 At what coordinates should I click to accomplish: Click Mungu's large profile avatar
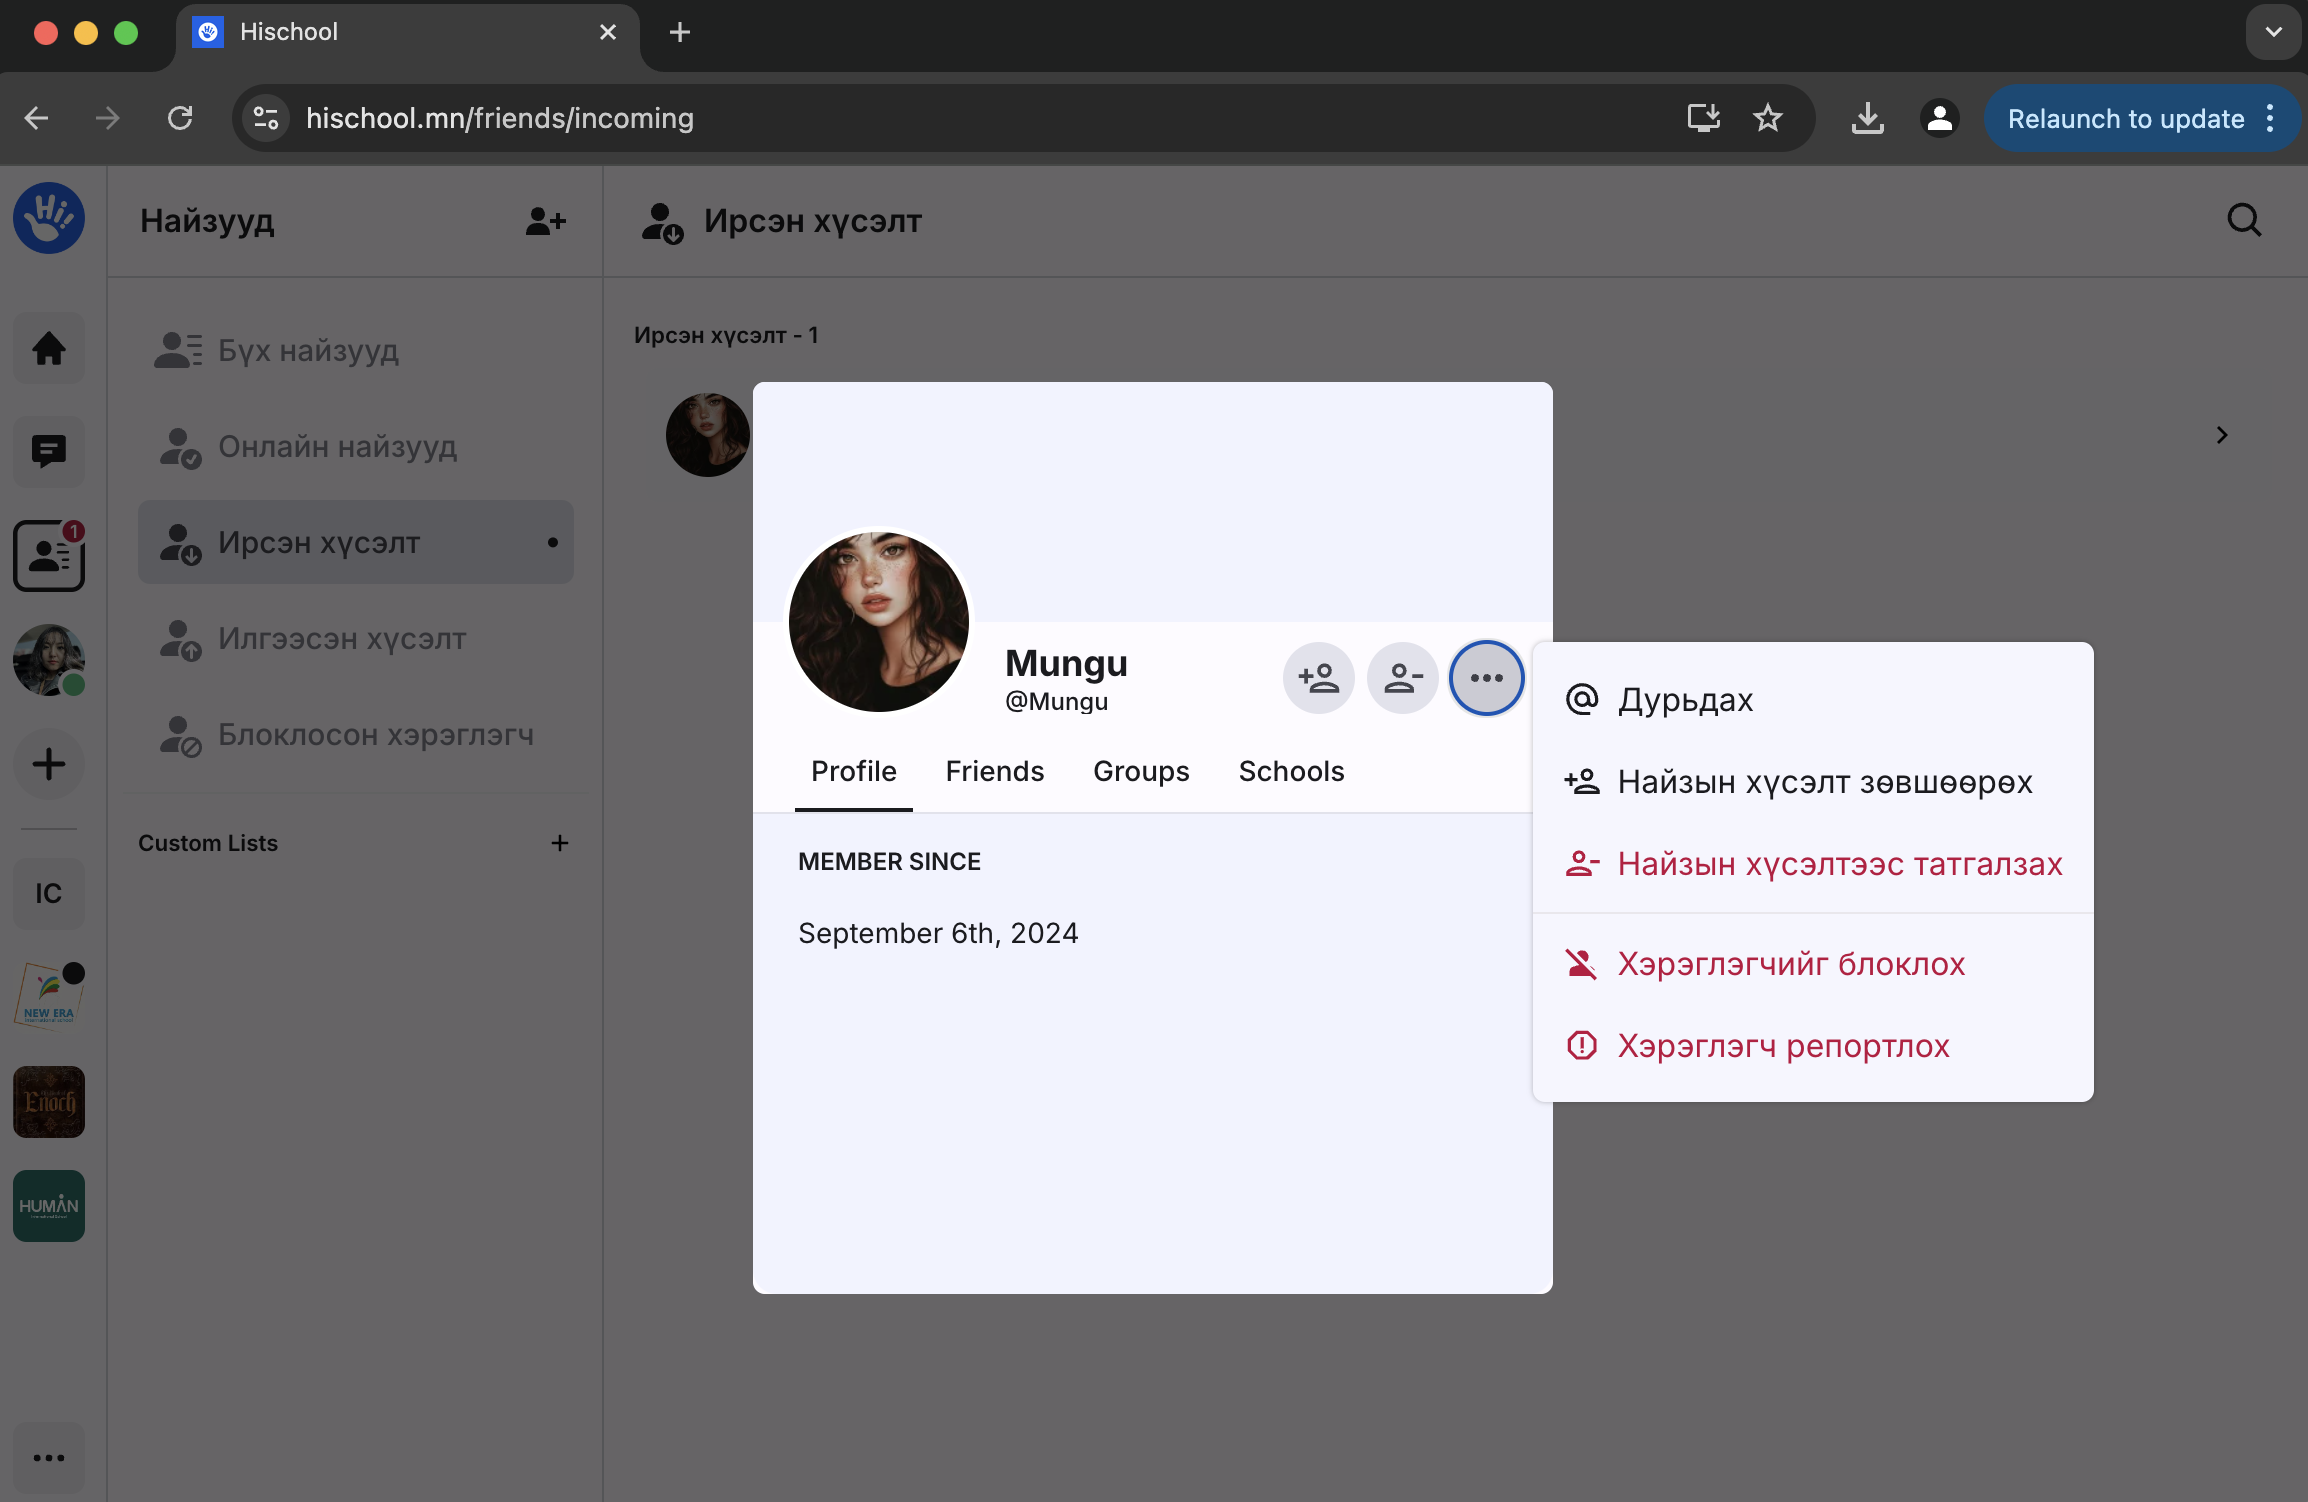[x=878, y=621]
